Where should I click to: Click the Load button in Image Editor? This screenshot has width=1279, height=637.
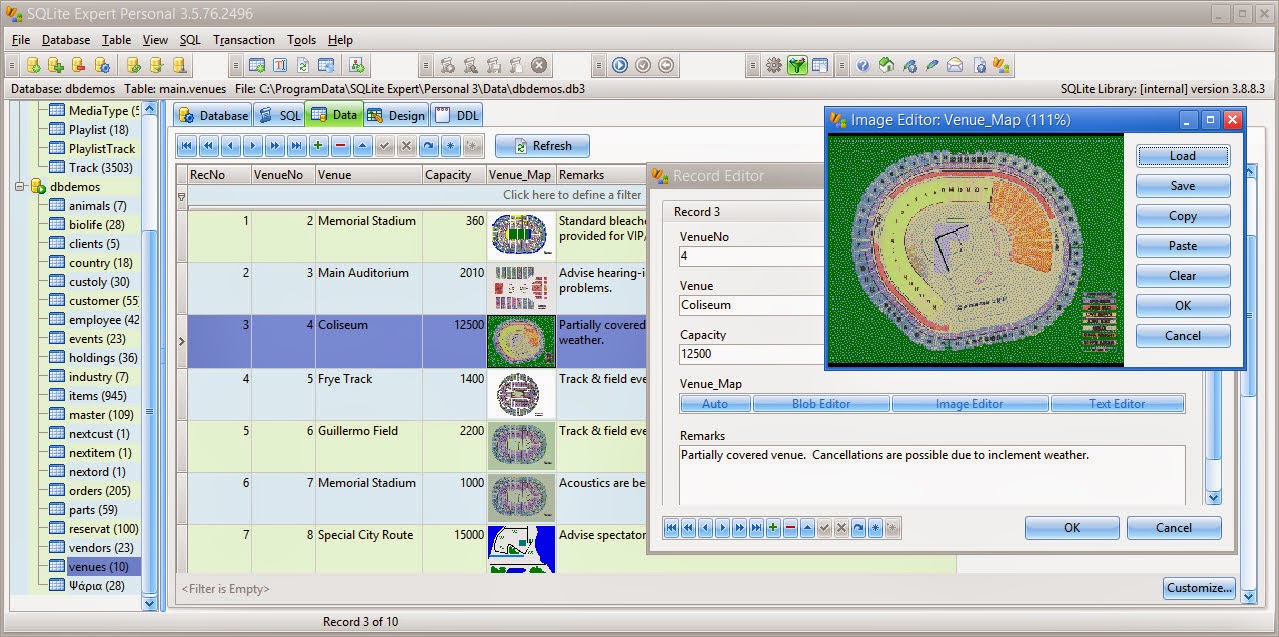pyautogui.click(x=1182, y=156)
